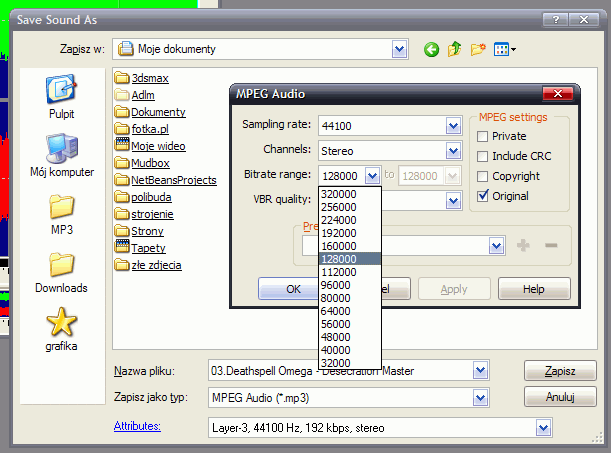Viewport: 611px width, 453px height.
Task: Open the Downloads folder shortcut
Action: [x=61, y=271]
